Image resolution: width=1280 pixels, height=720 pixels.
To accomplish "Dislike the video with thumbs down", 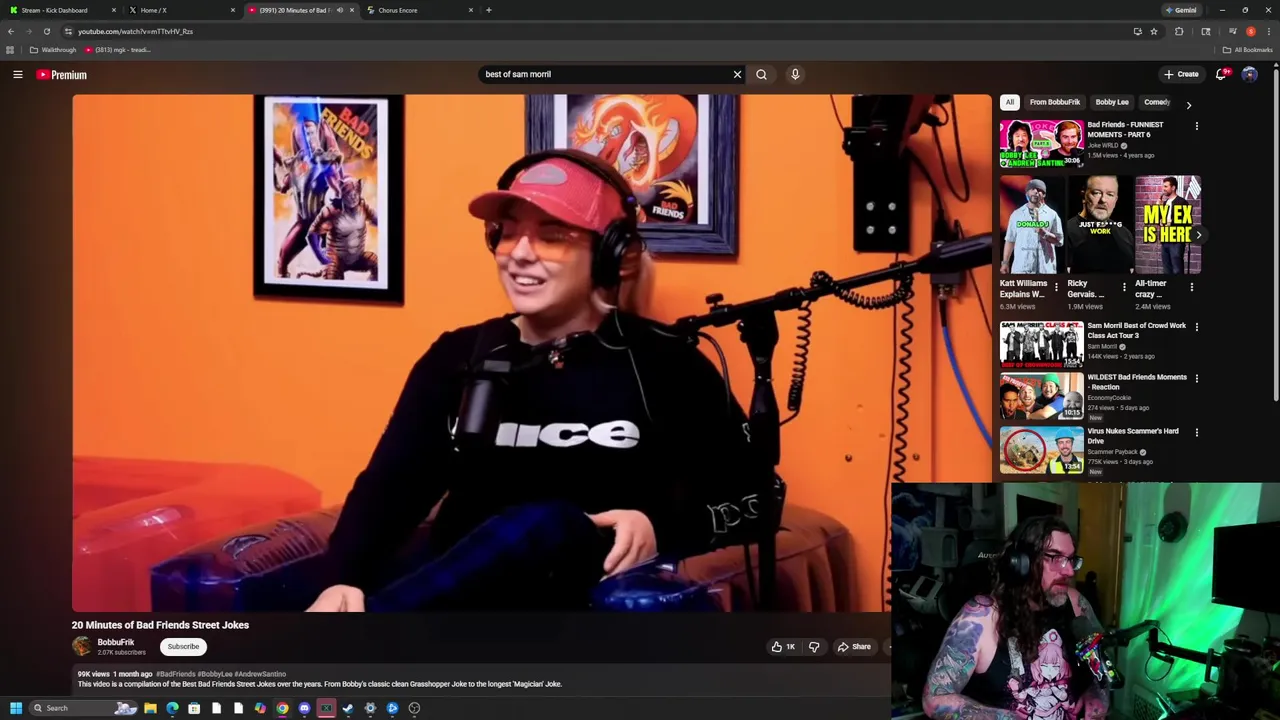I will point(814,647).
